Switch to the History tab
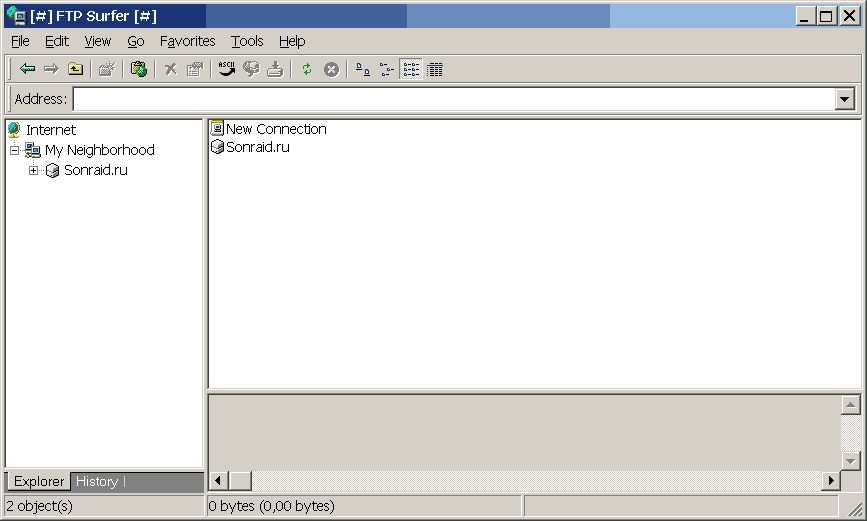 (97, 481)
